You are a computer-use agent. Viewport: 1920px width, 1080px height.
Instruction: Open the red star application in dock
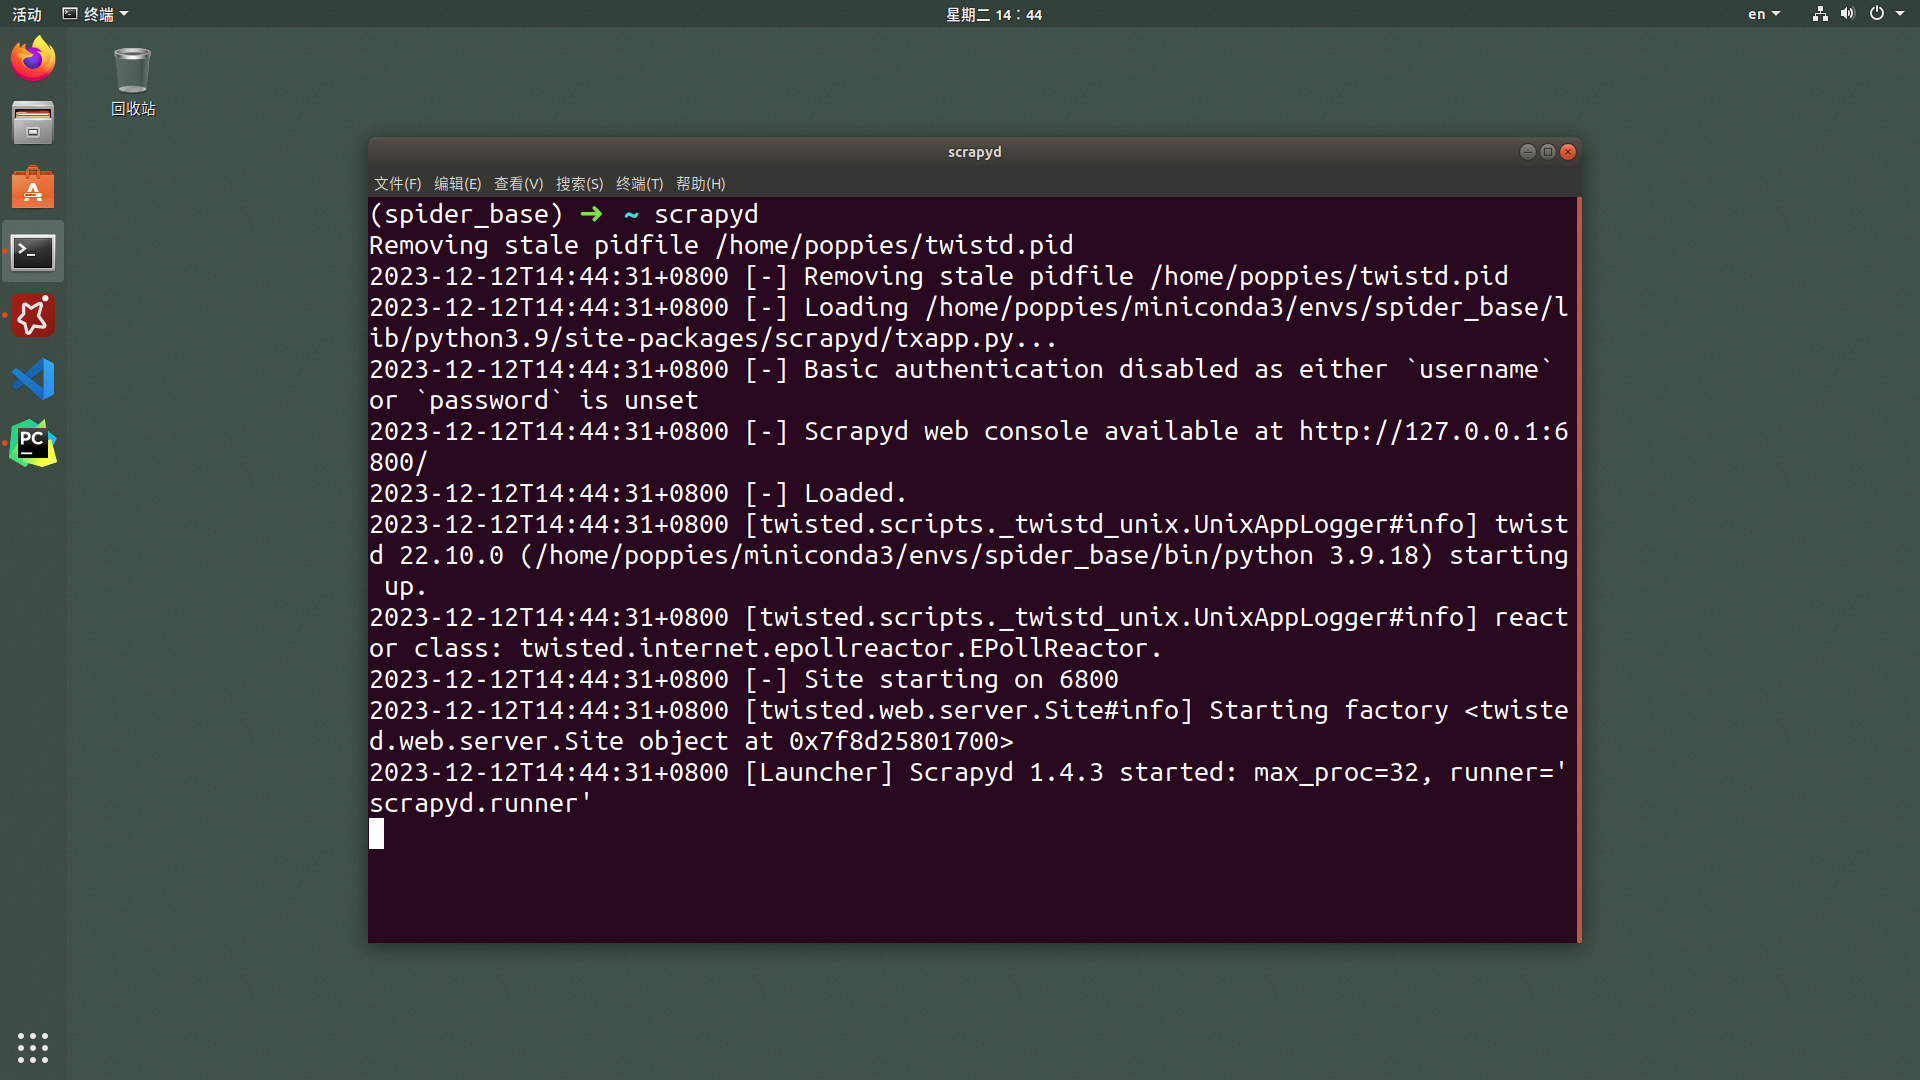(x=33, y=316)
